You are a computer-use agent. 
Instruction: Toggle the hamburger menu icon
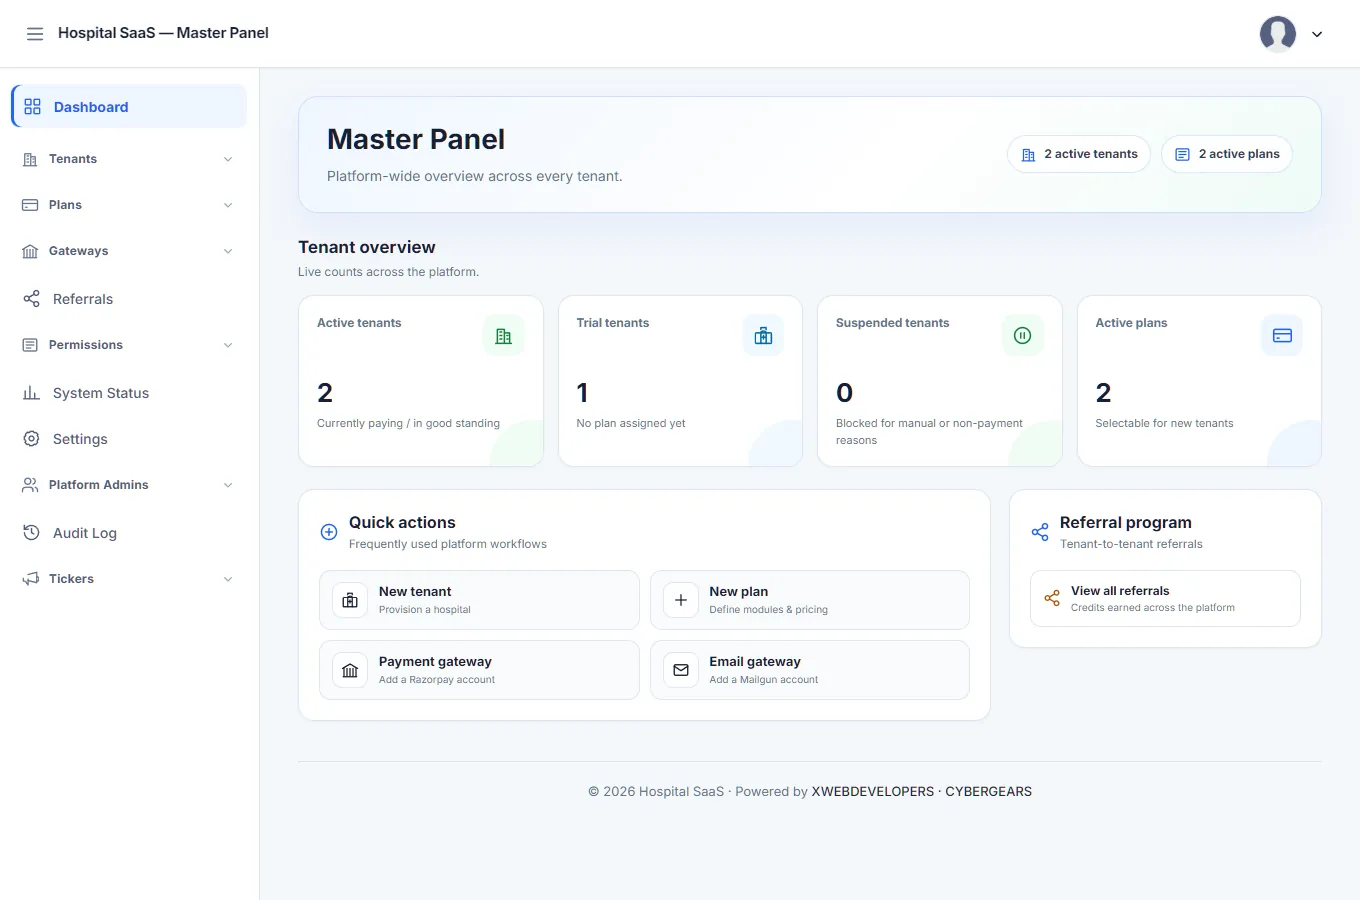(35, 34)
